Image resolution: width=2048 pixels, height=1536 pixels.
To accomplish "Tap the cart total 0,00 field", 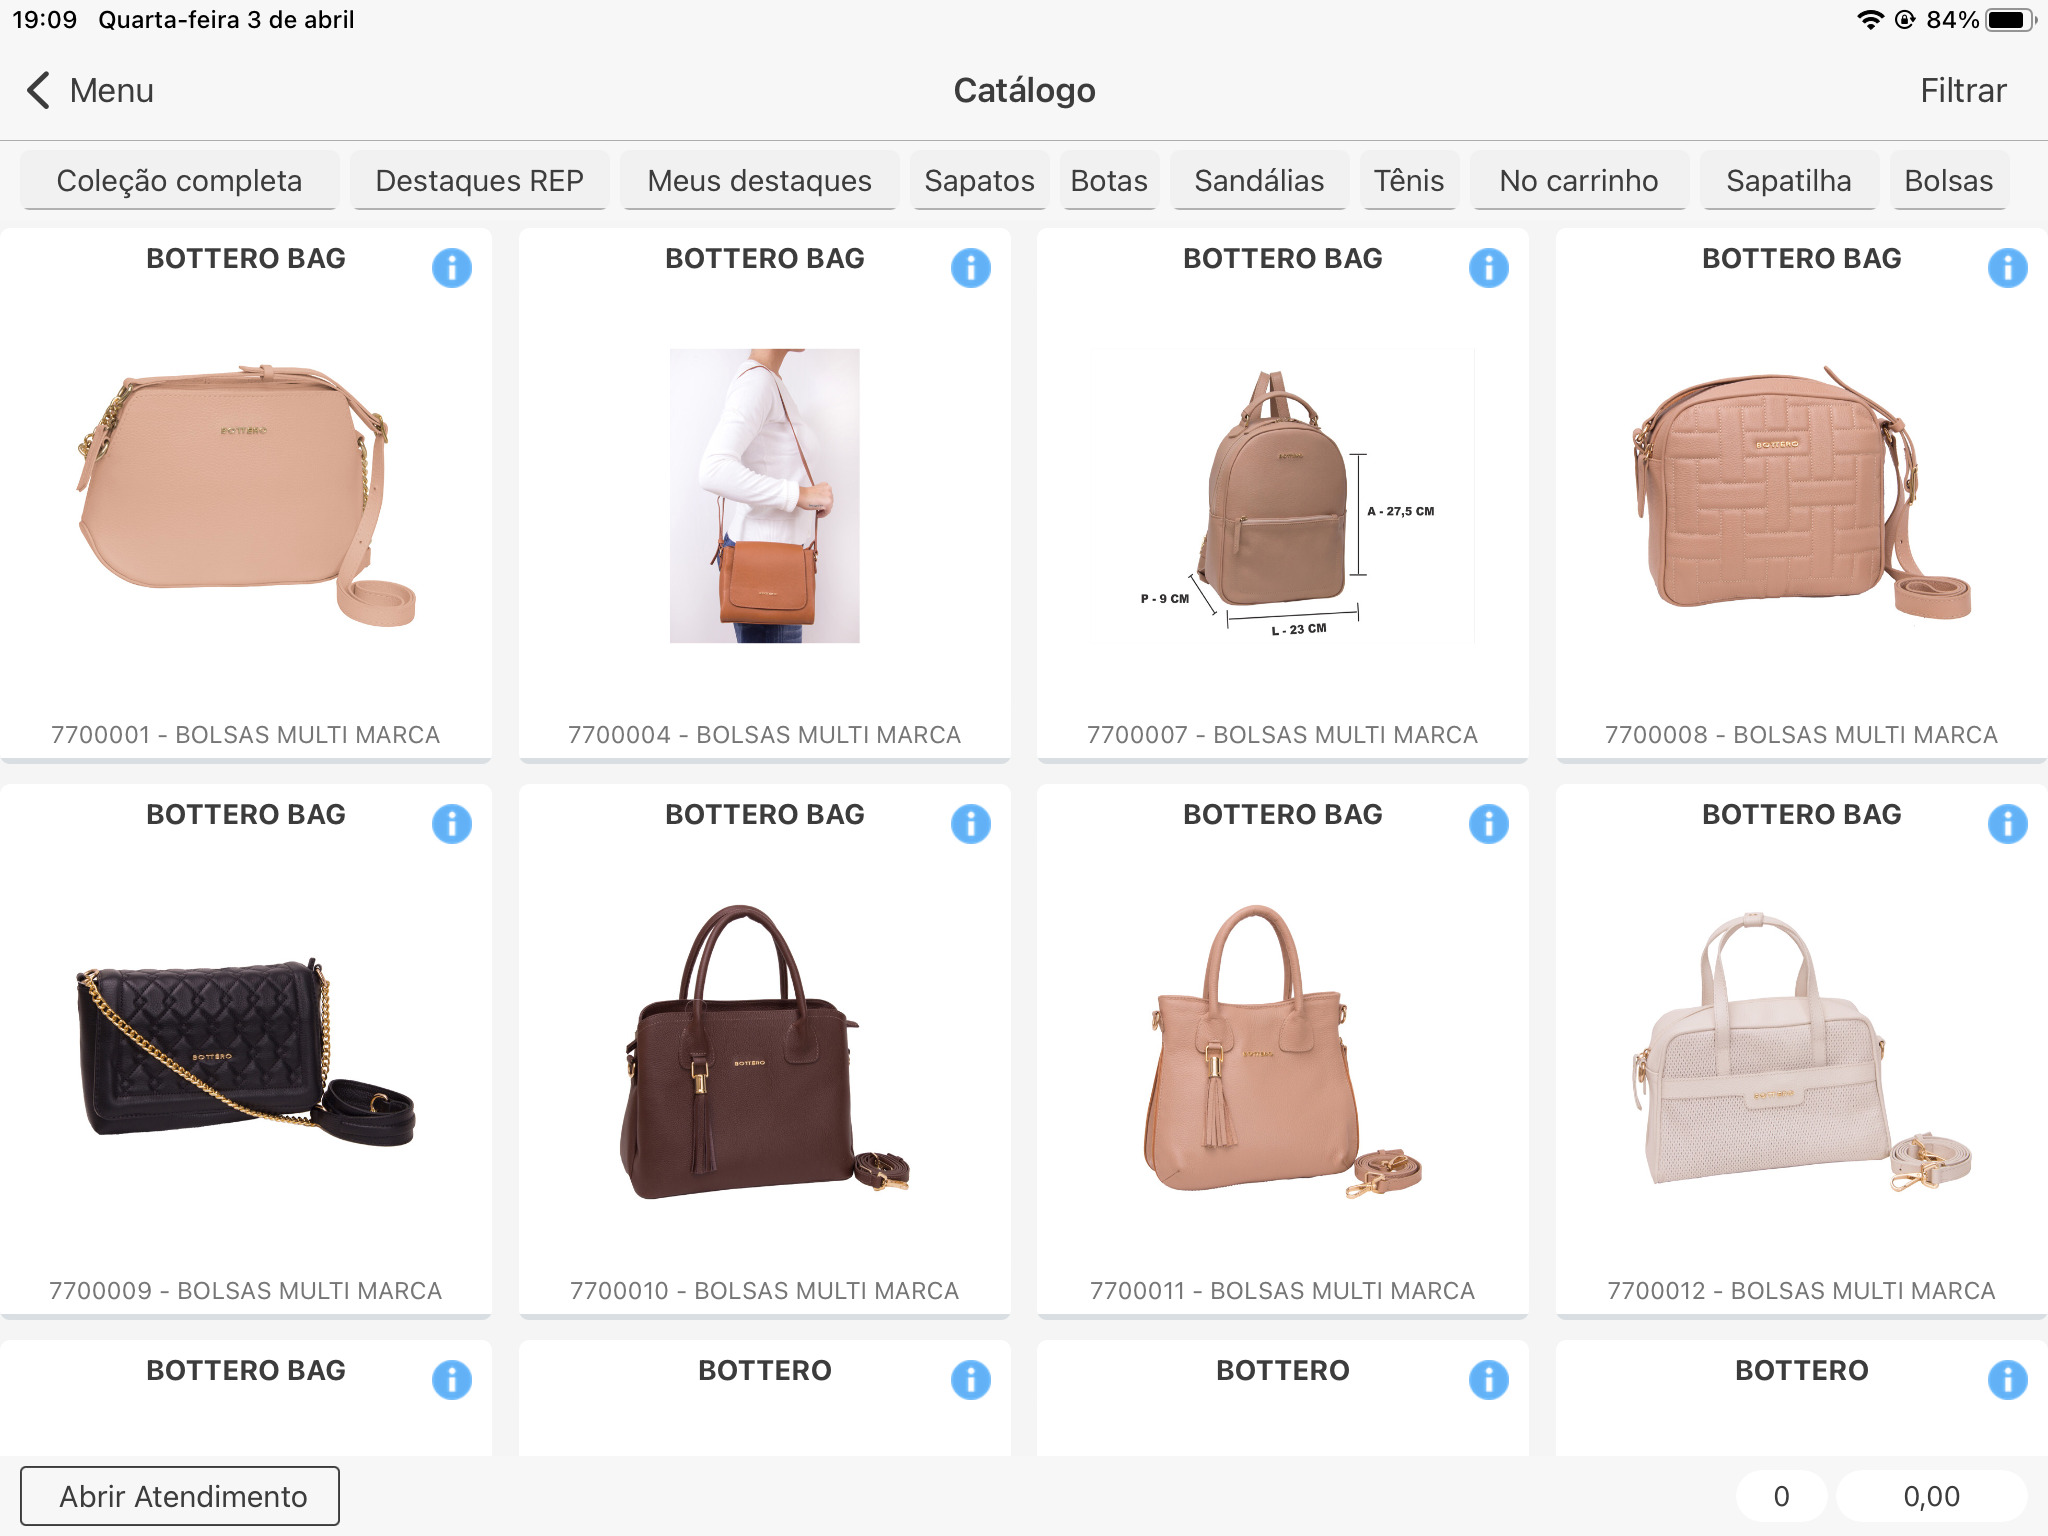I will pos(1930,1496).
